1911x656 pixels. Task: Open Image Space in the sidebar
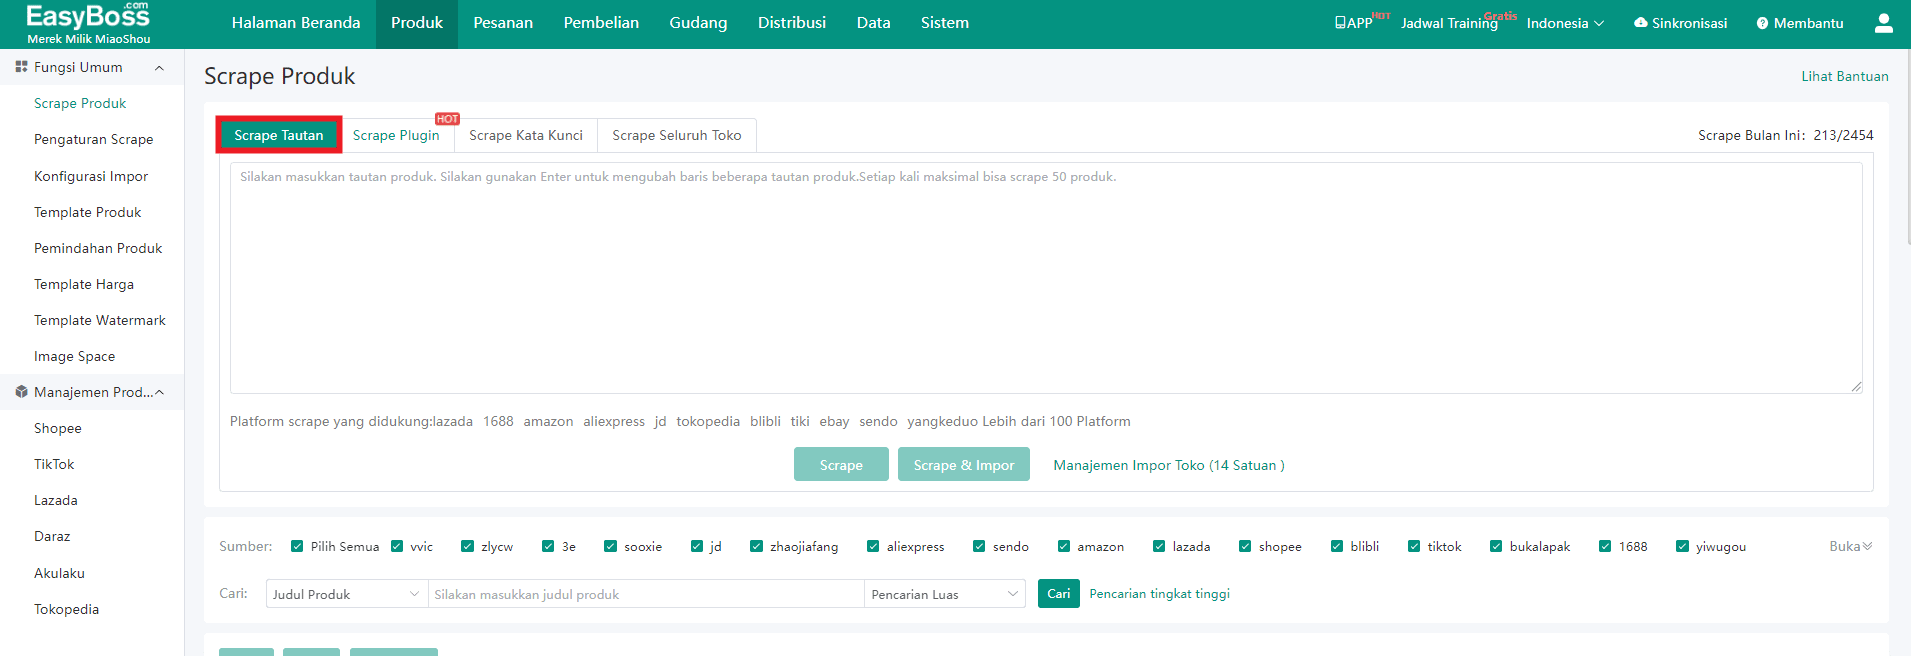coord(75,356)
